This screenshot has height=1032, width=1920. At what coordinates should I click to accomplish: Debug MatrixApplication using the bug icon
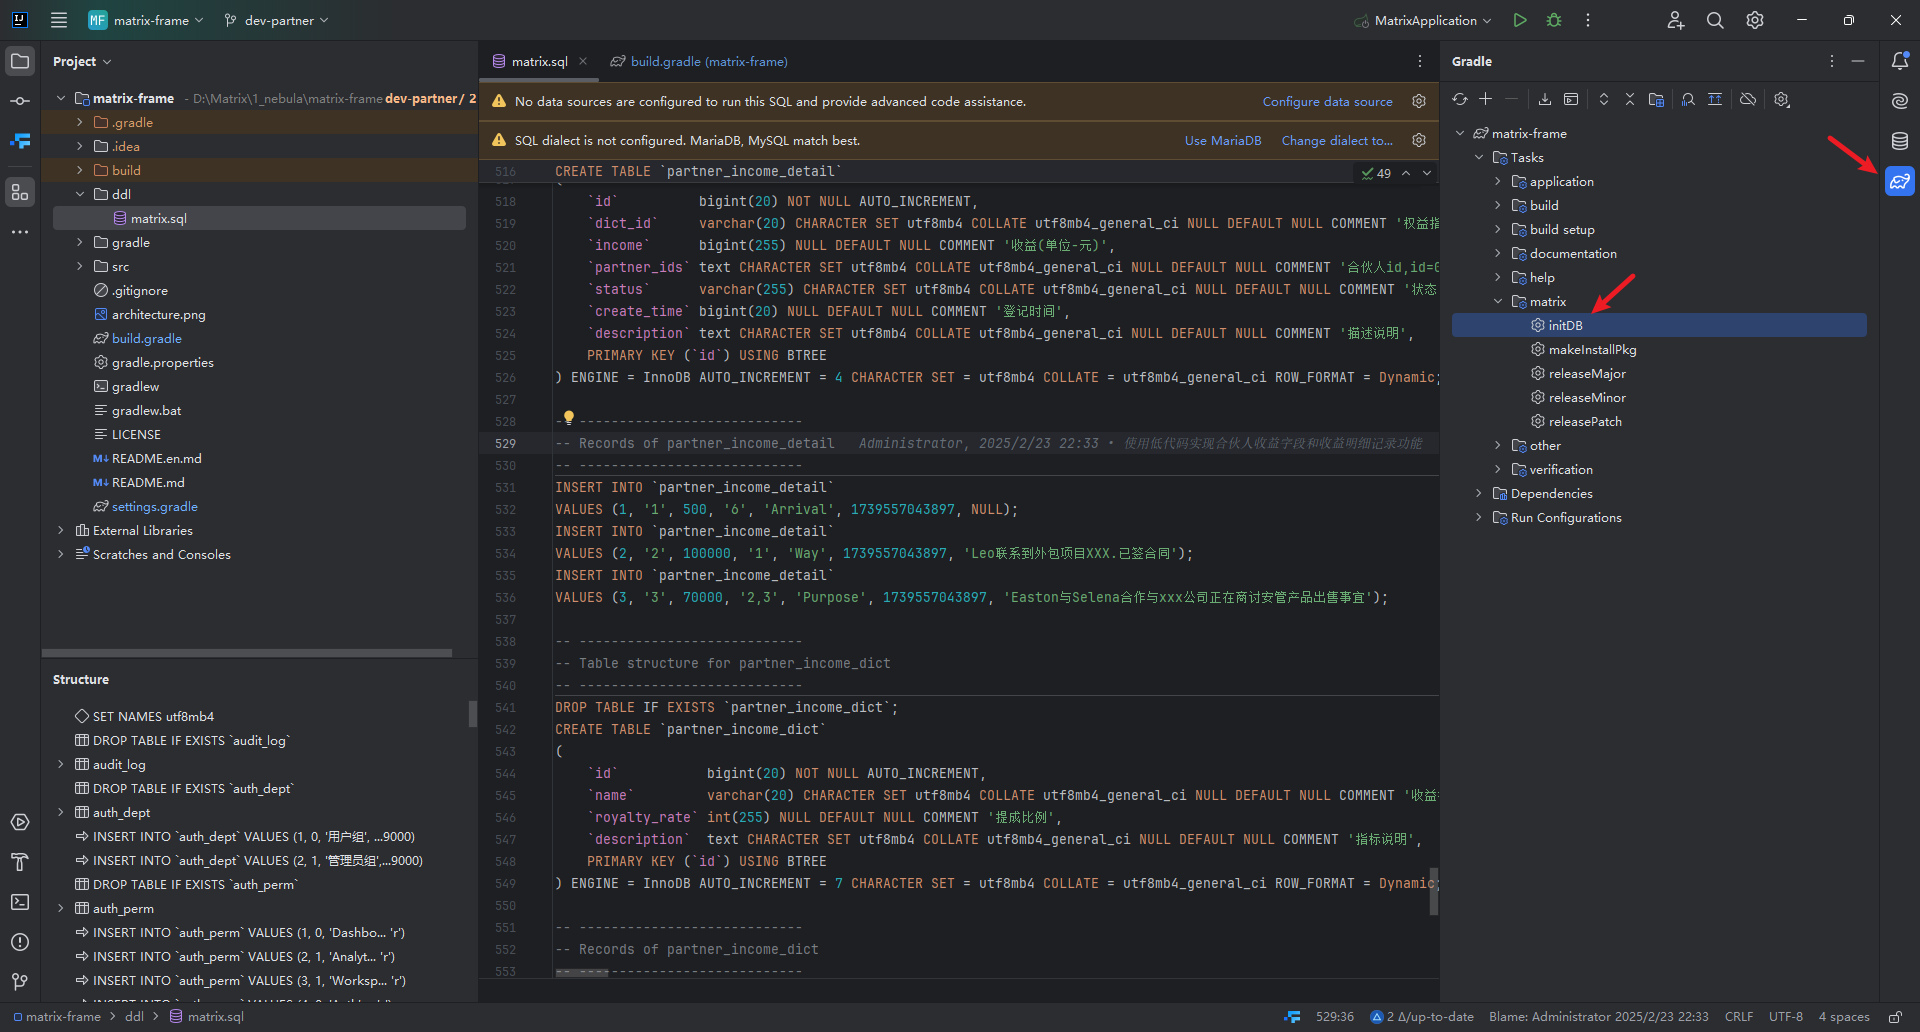(x=1554, y=20)
